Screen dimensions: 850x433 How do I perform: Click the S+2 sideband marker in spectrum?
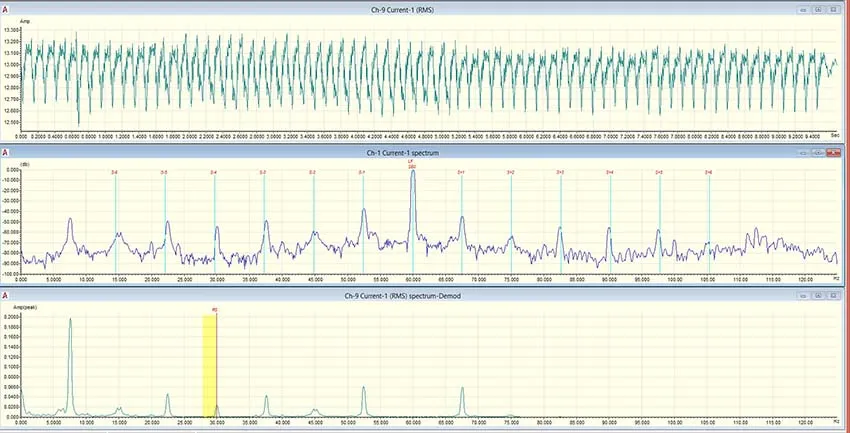point(511,172)
